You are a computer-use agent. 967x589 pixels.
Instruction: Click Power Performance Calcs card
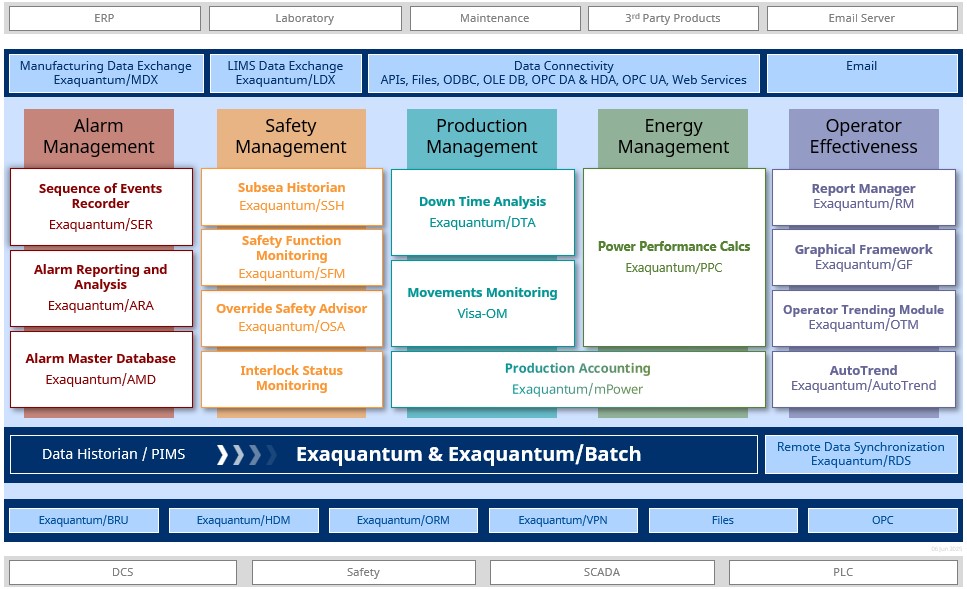tap(674, 257)
